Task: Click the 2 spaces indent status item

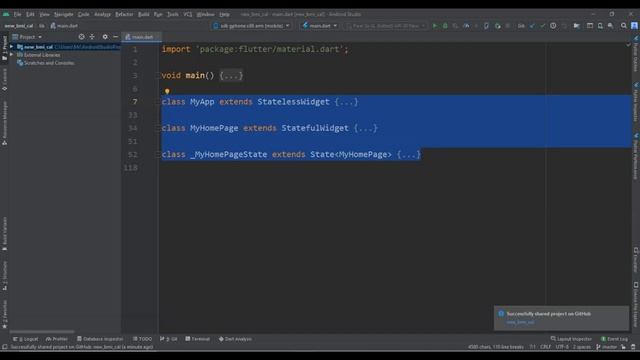Action: point(582,347)
